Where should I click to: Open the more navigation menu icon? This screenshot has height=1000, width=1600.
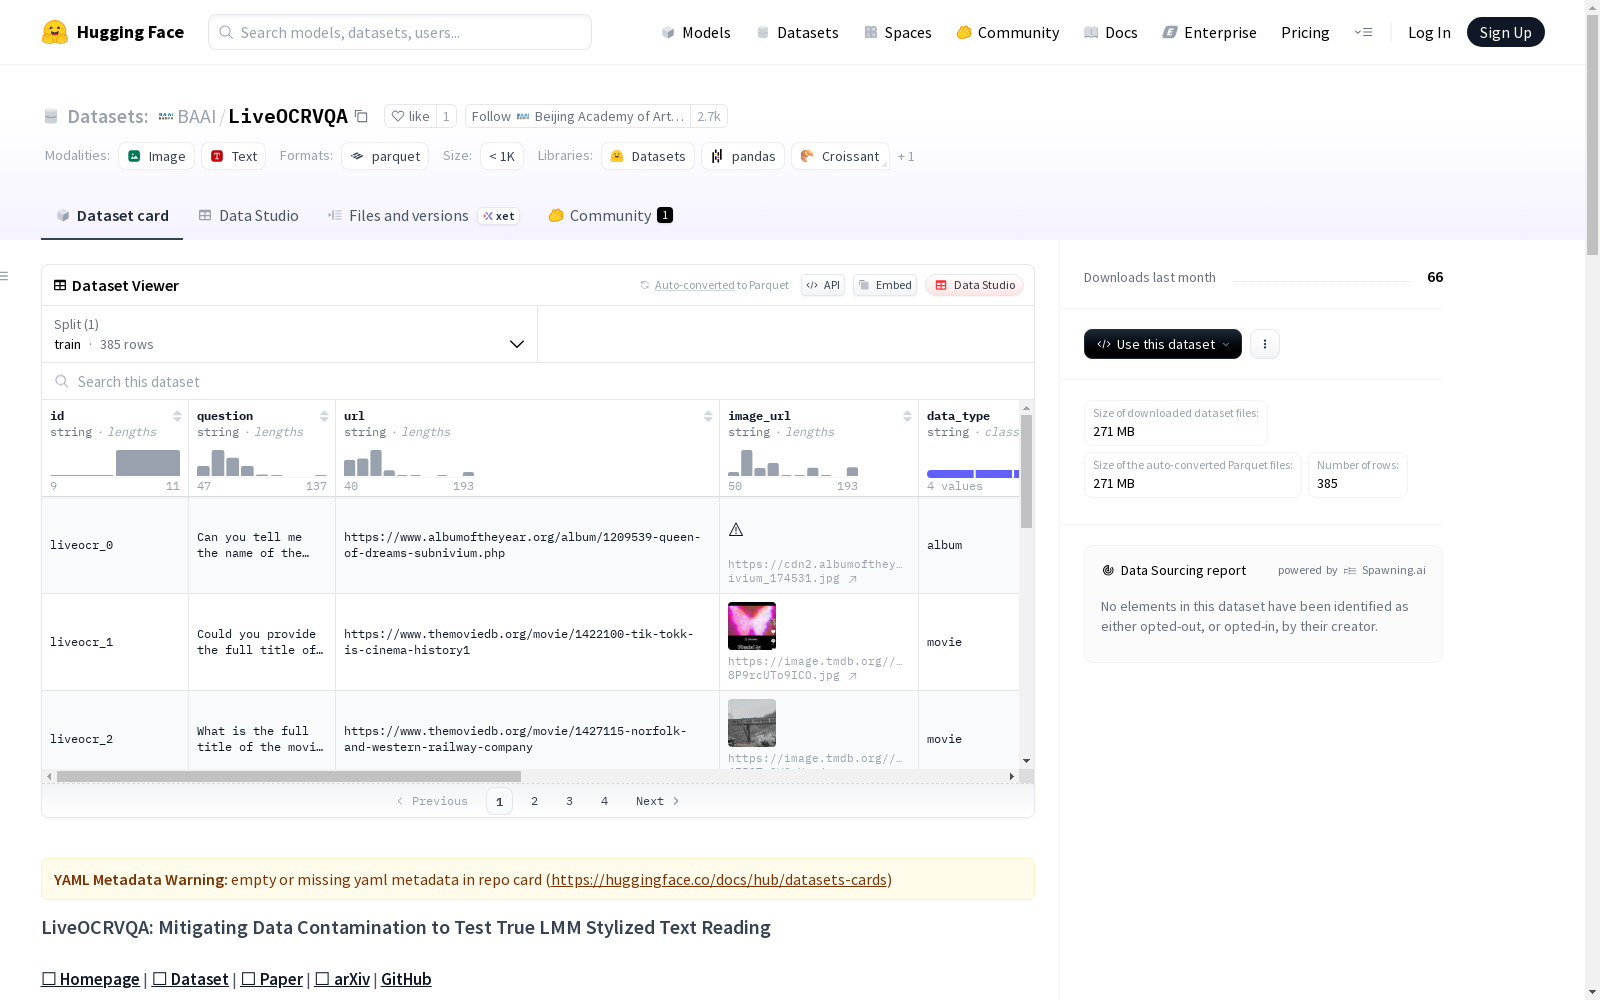coord(1363,32)
